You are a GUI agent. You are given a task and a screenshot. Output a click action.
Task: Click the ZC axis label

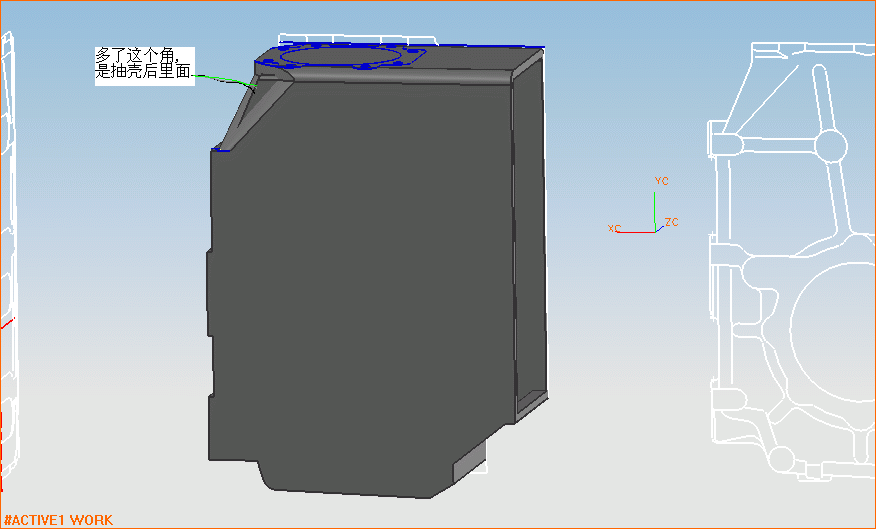pyautogui.click(x=672, y=222)
